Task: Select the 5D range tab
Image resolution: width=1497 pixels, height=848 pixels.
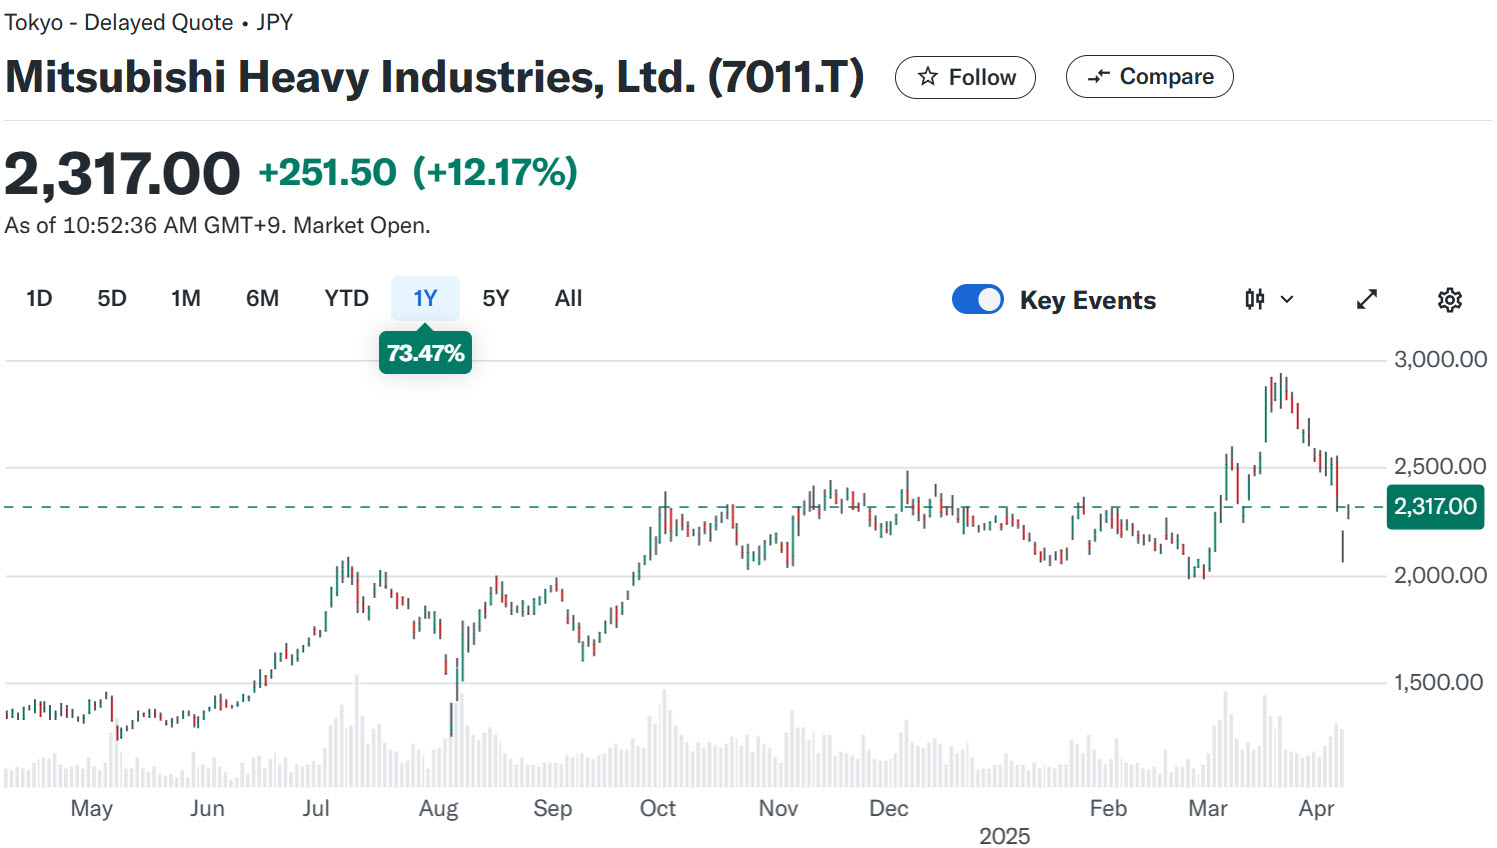Action: (x=112, y=298)
